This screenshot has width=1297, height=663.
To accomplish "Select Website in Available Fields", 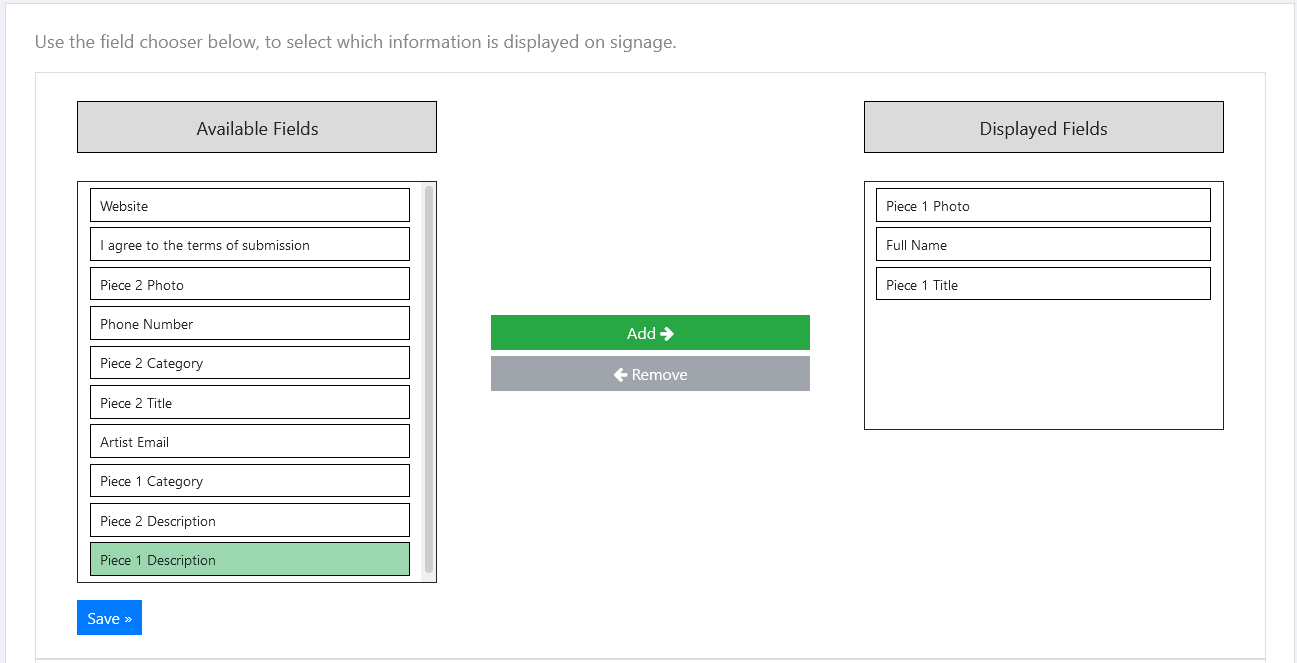I will coord(250,205).
